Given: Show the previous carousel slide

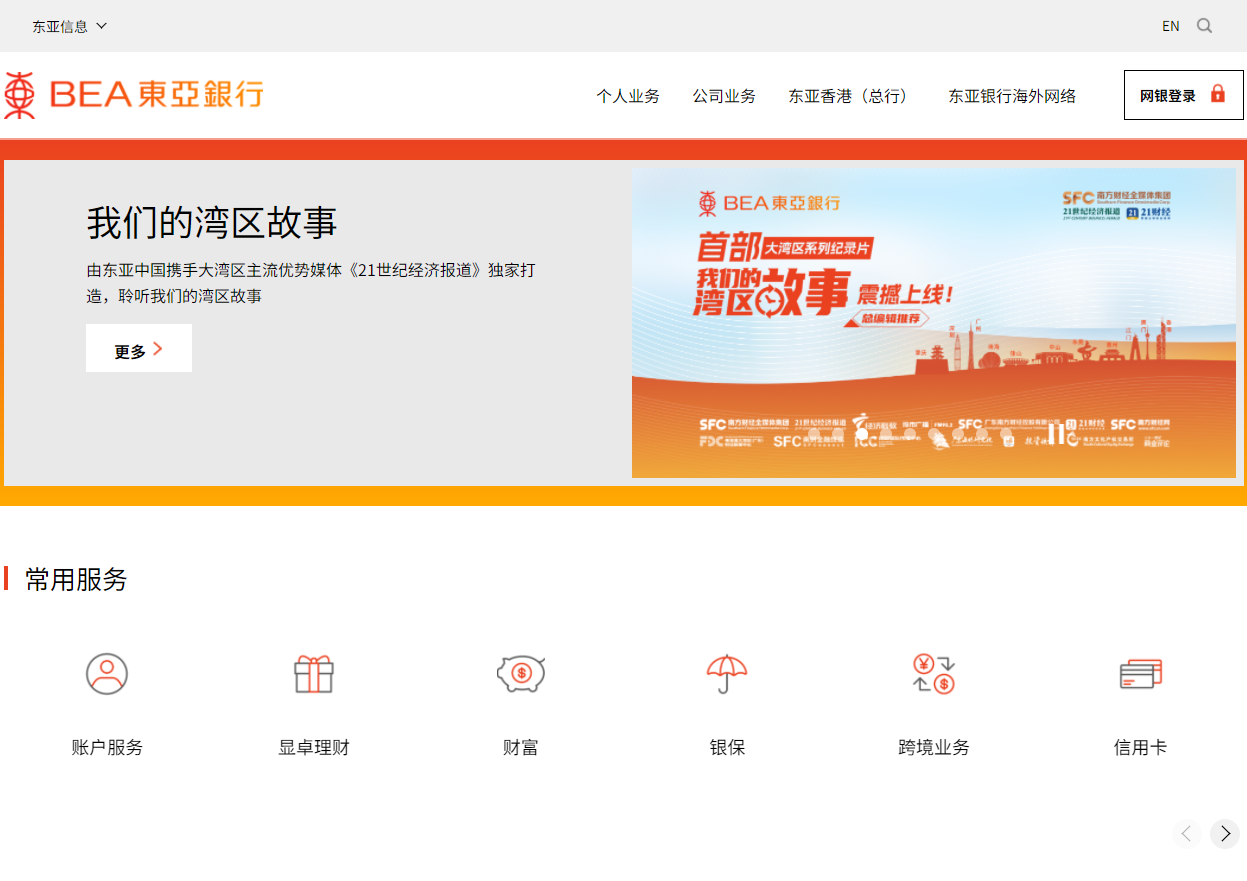Looking at the screenshot, I should (1186, 833).
